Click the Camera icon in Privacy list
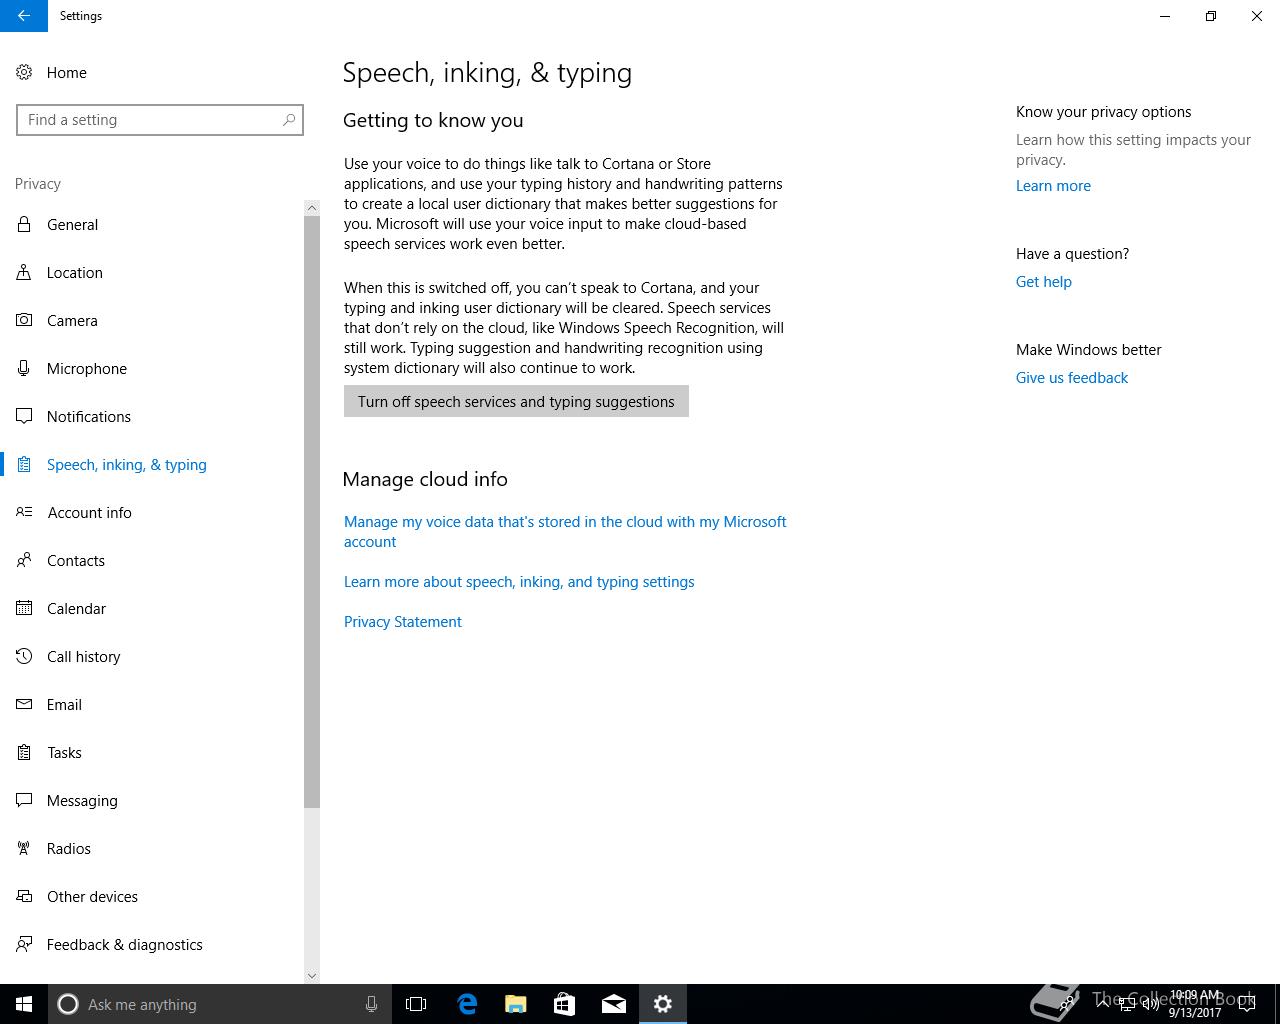This screenshot has height=1024, width=1280. point(24,320)
